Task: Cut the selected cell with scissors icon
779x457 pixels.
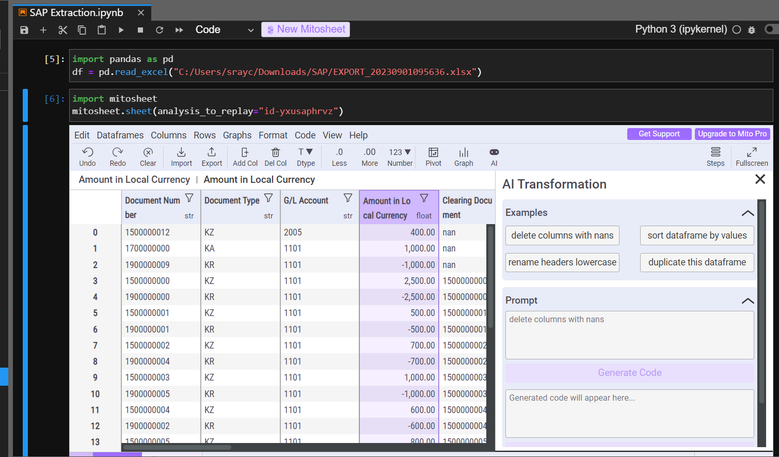Action: pyautogui.click(x=63, y=30)
